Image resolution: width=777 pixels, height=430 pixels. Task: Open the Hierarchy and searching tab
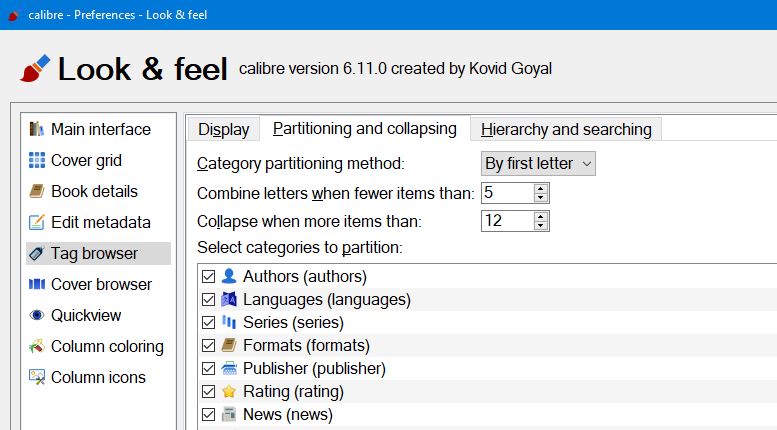(566, 129)
